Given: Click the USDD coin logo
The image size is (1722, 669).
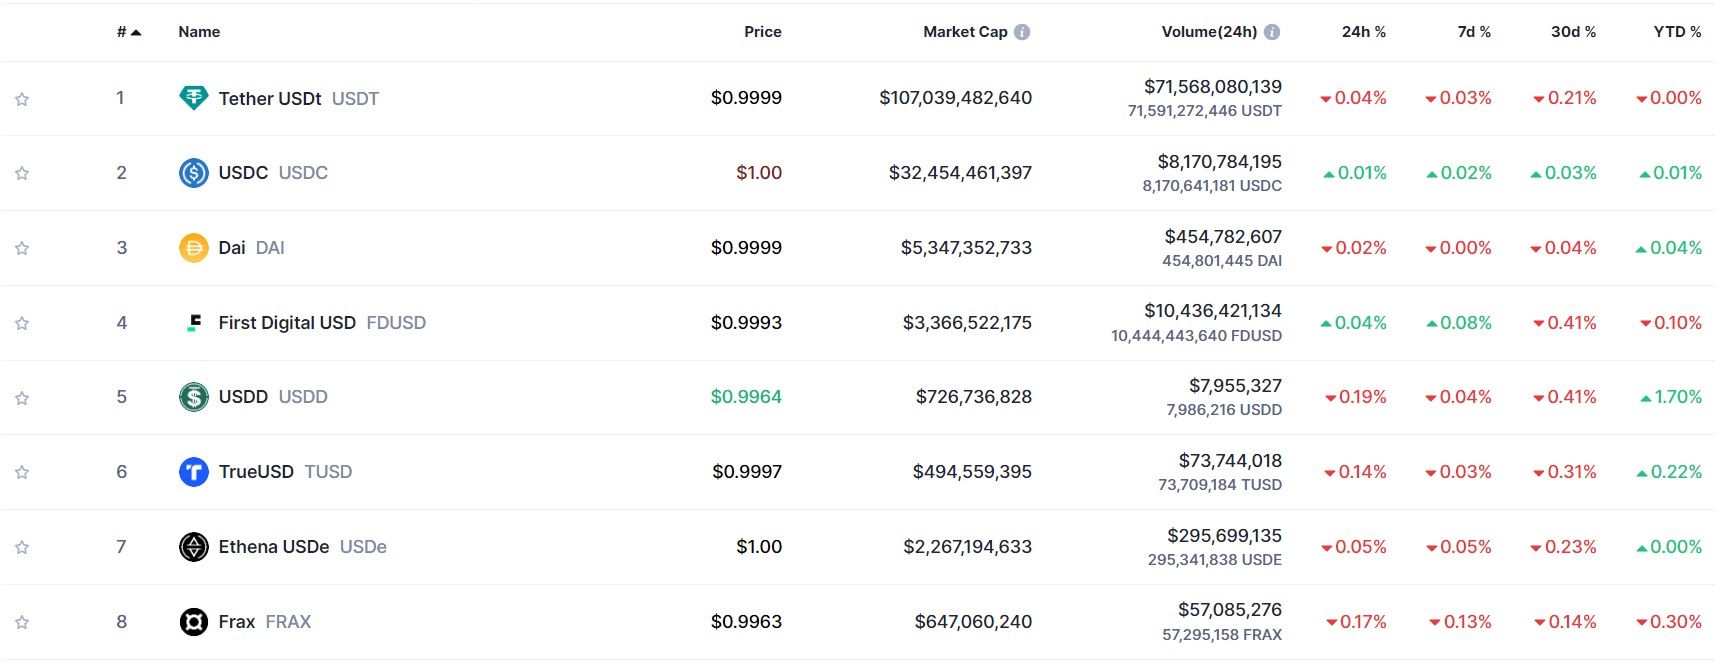Looking at the screenshot, I should point(193,397).
